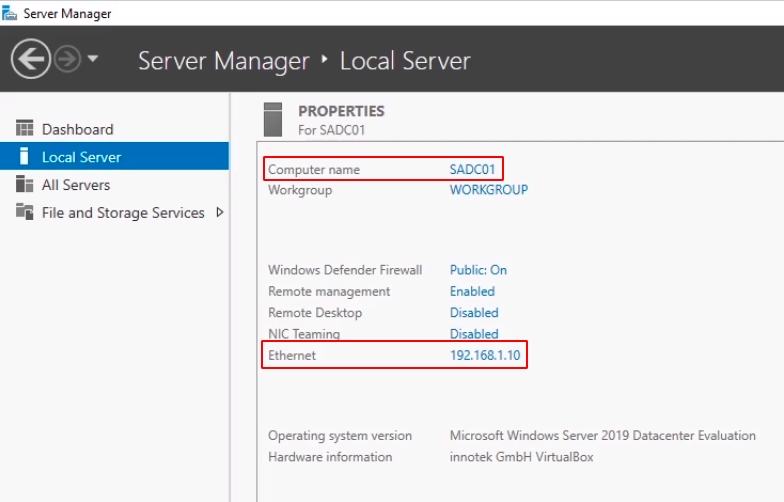Click the All Servers icon

coord(24,184)
